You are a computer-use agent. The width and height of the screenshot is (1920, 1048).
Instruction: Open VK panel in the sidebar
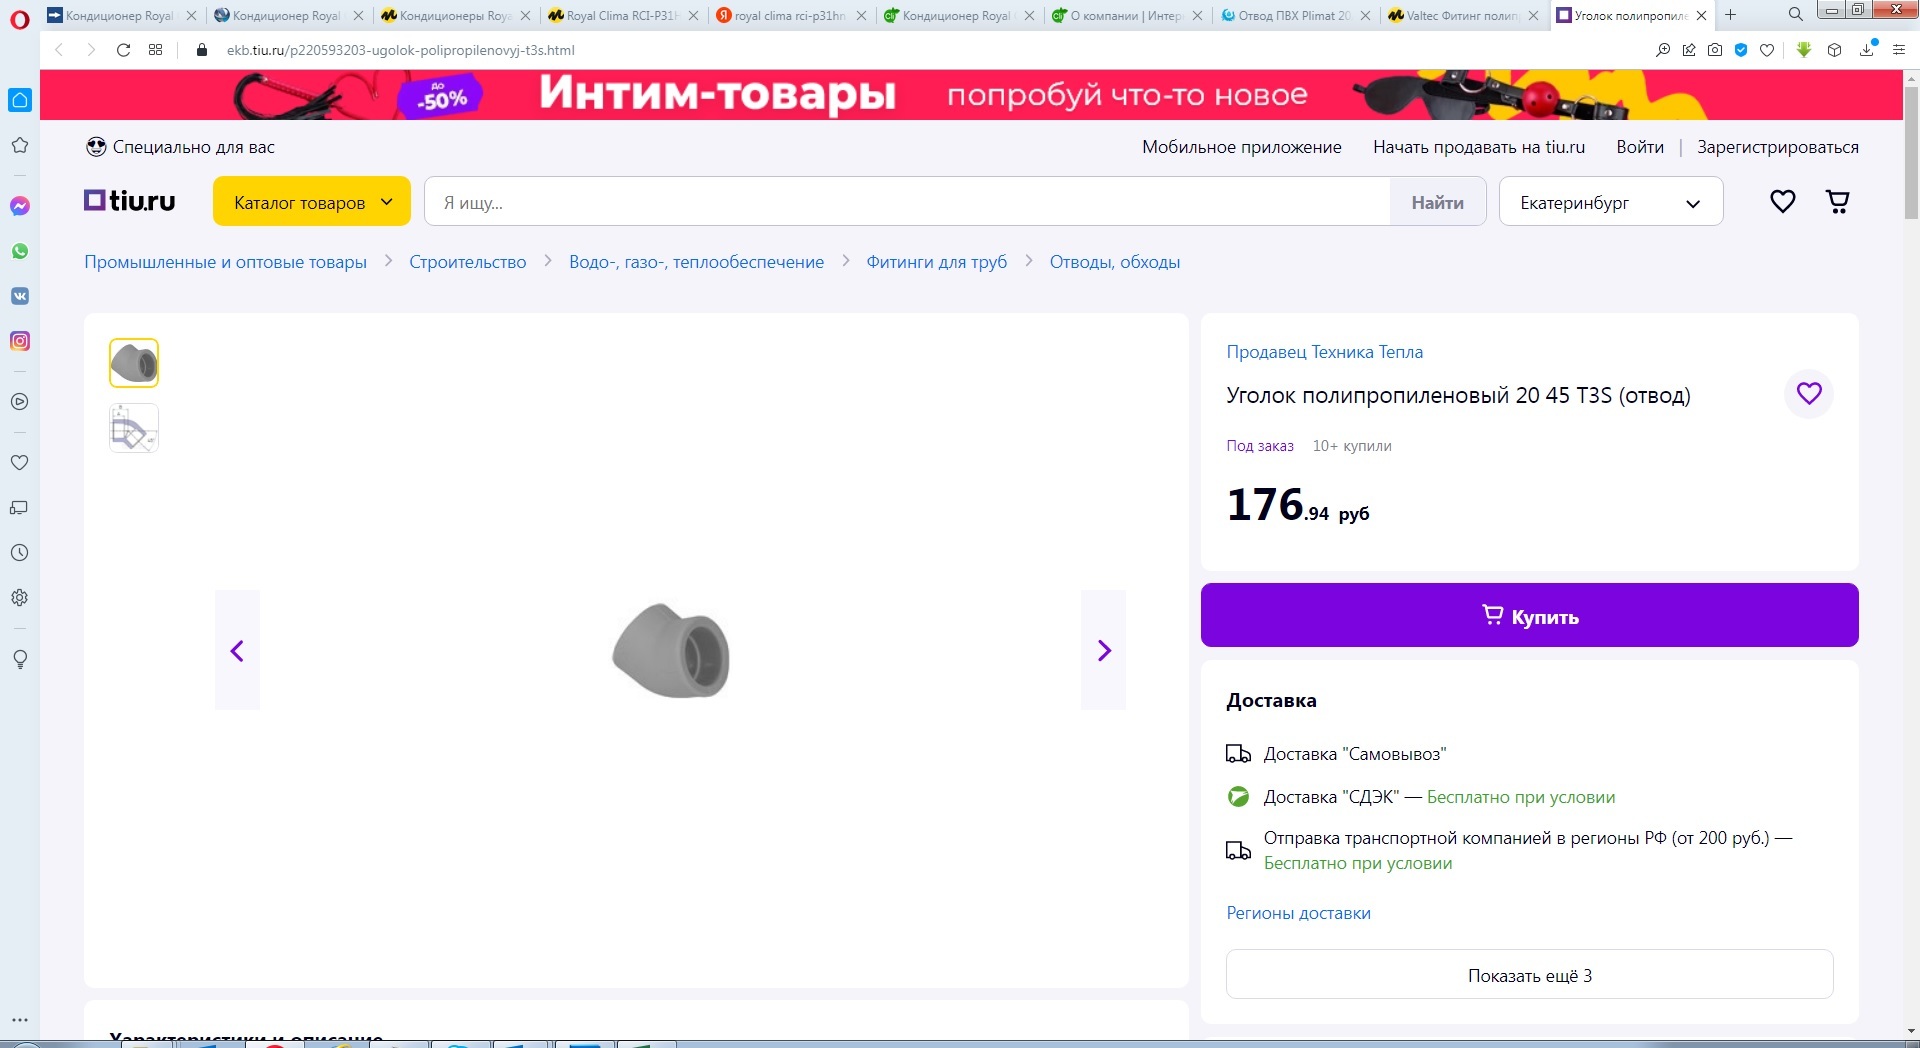[x=20, y=296]
